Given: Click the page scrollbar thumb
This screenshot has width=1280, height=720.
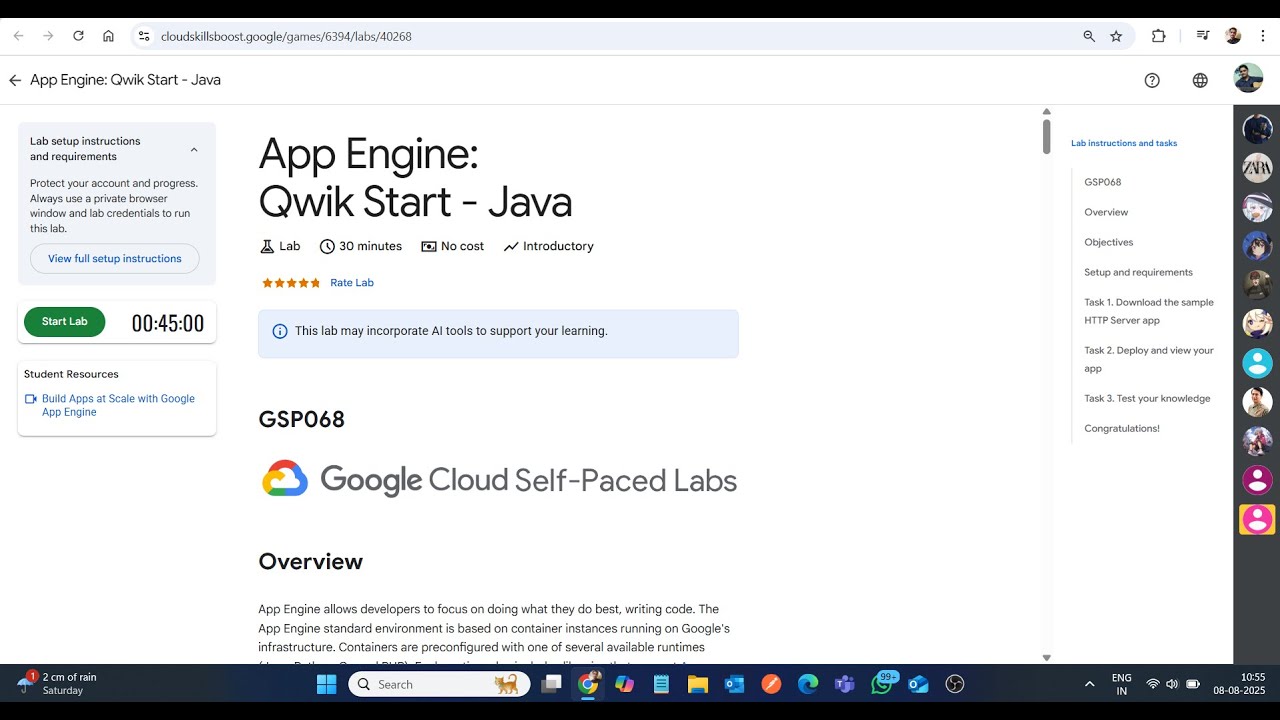Looking at the screenshot, I should 1047,136.
